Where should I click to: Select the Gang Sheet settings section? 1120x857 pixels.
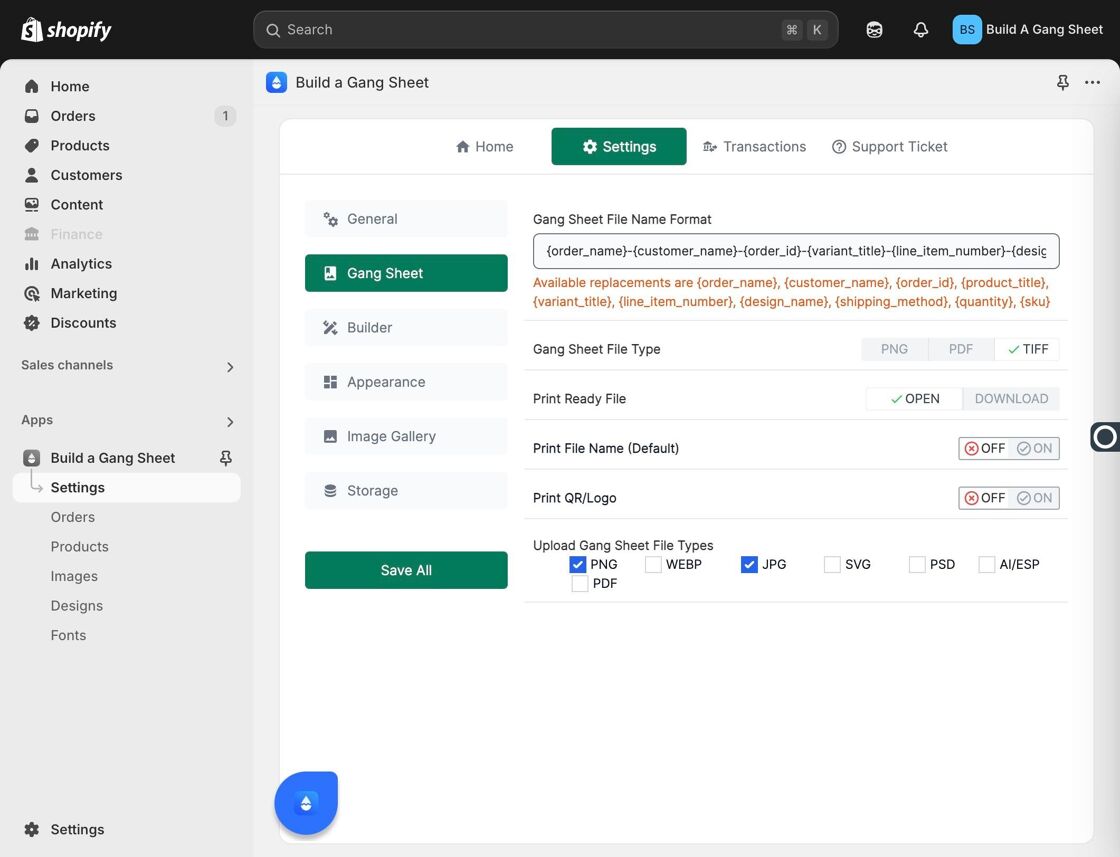click(406, 273)
